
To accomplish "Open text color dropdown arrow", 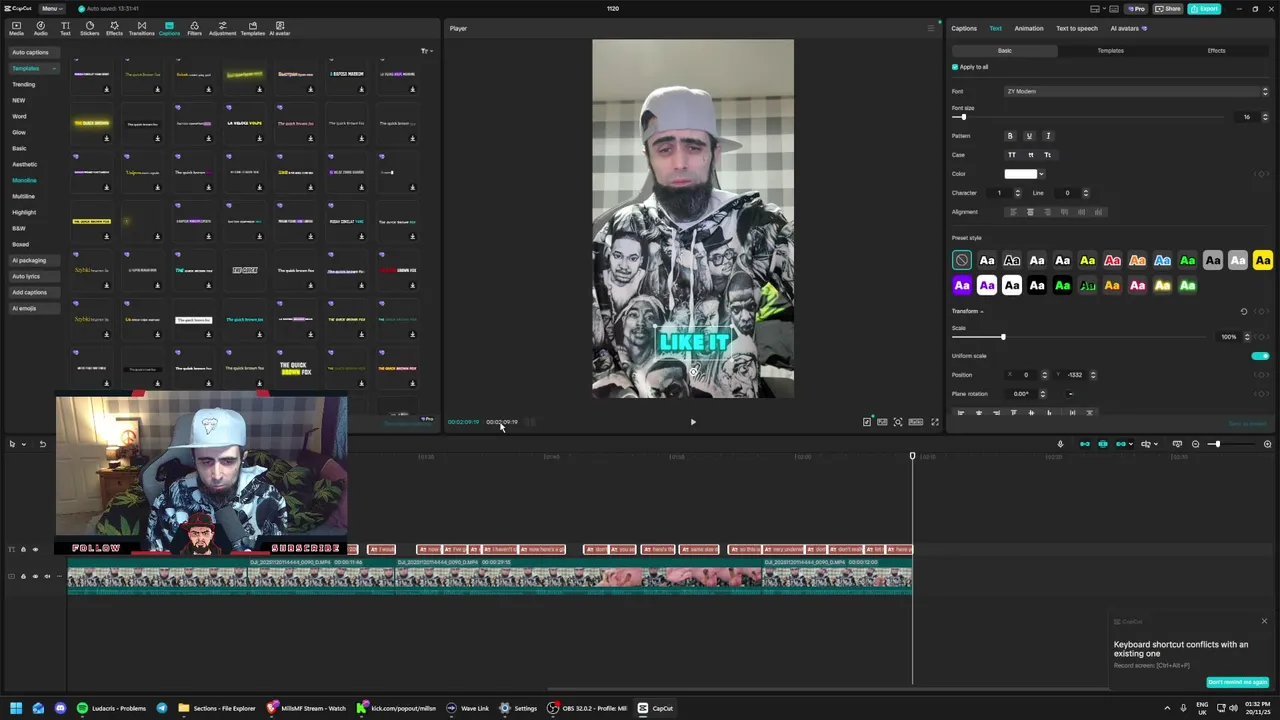I will coord(1041,174).
